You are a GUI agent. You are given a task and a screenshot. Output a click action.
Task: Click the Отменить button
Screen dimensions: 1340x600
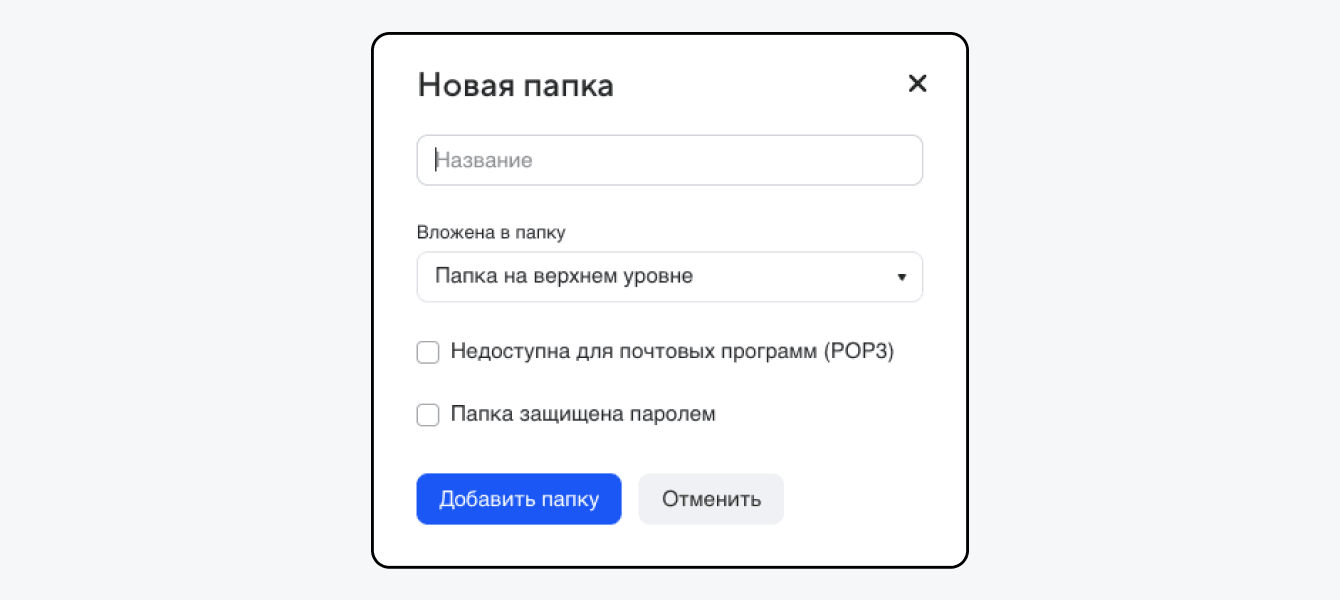point(711,499)
